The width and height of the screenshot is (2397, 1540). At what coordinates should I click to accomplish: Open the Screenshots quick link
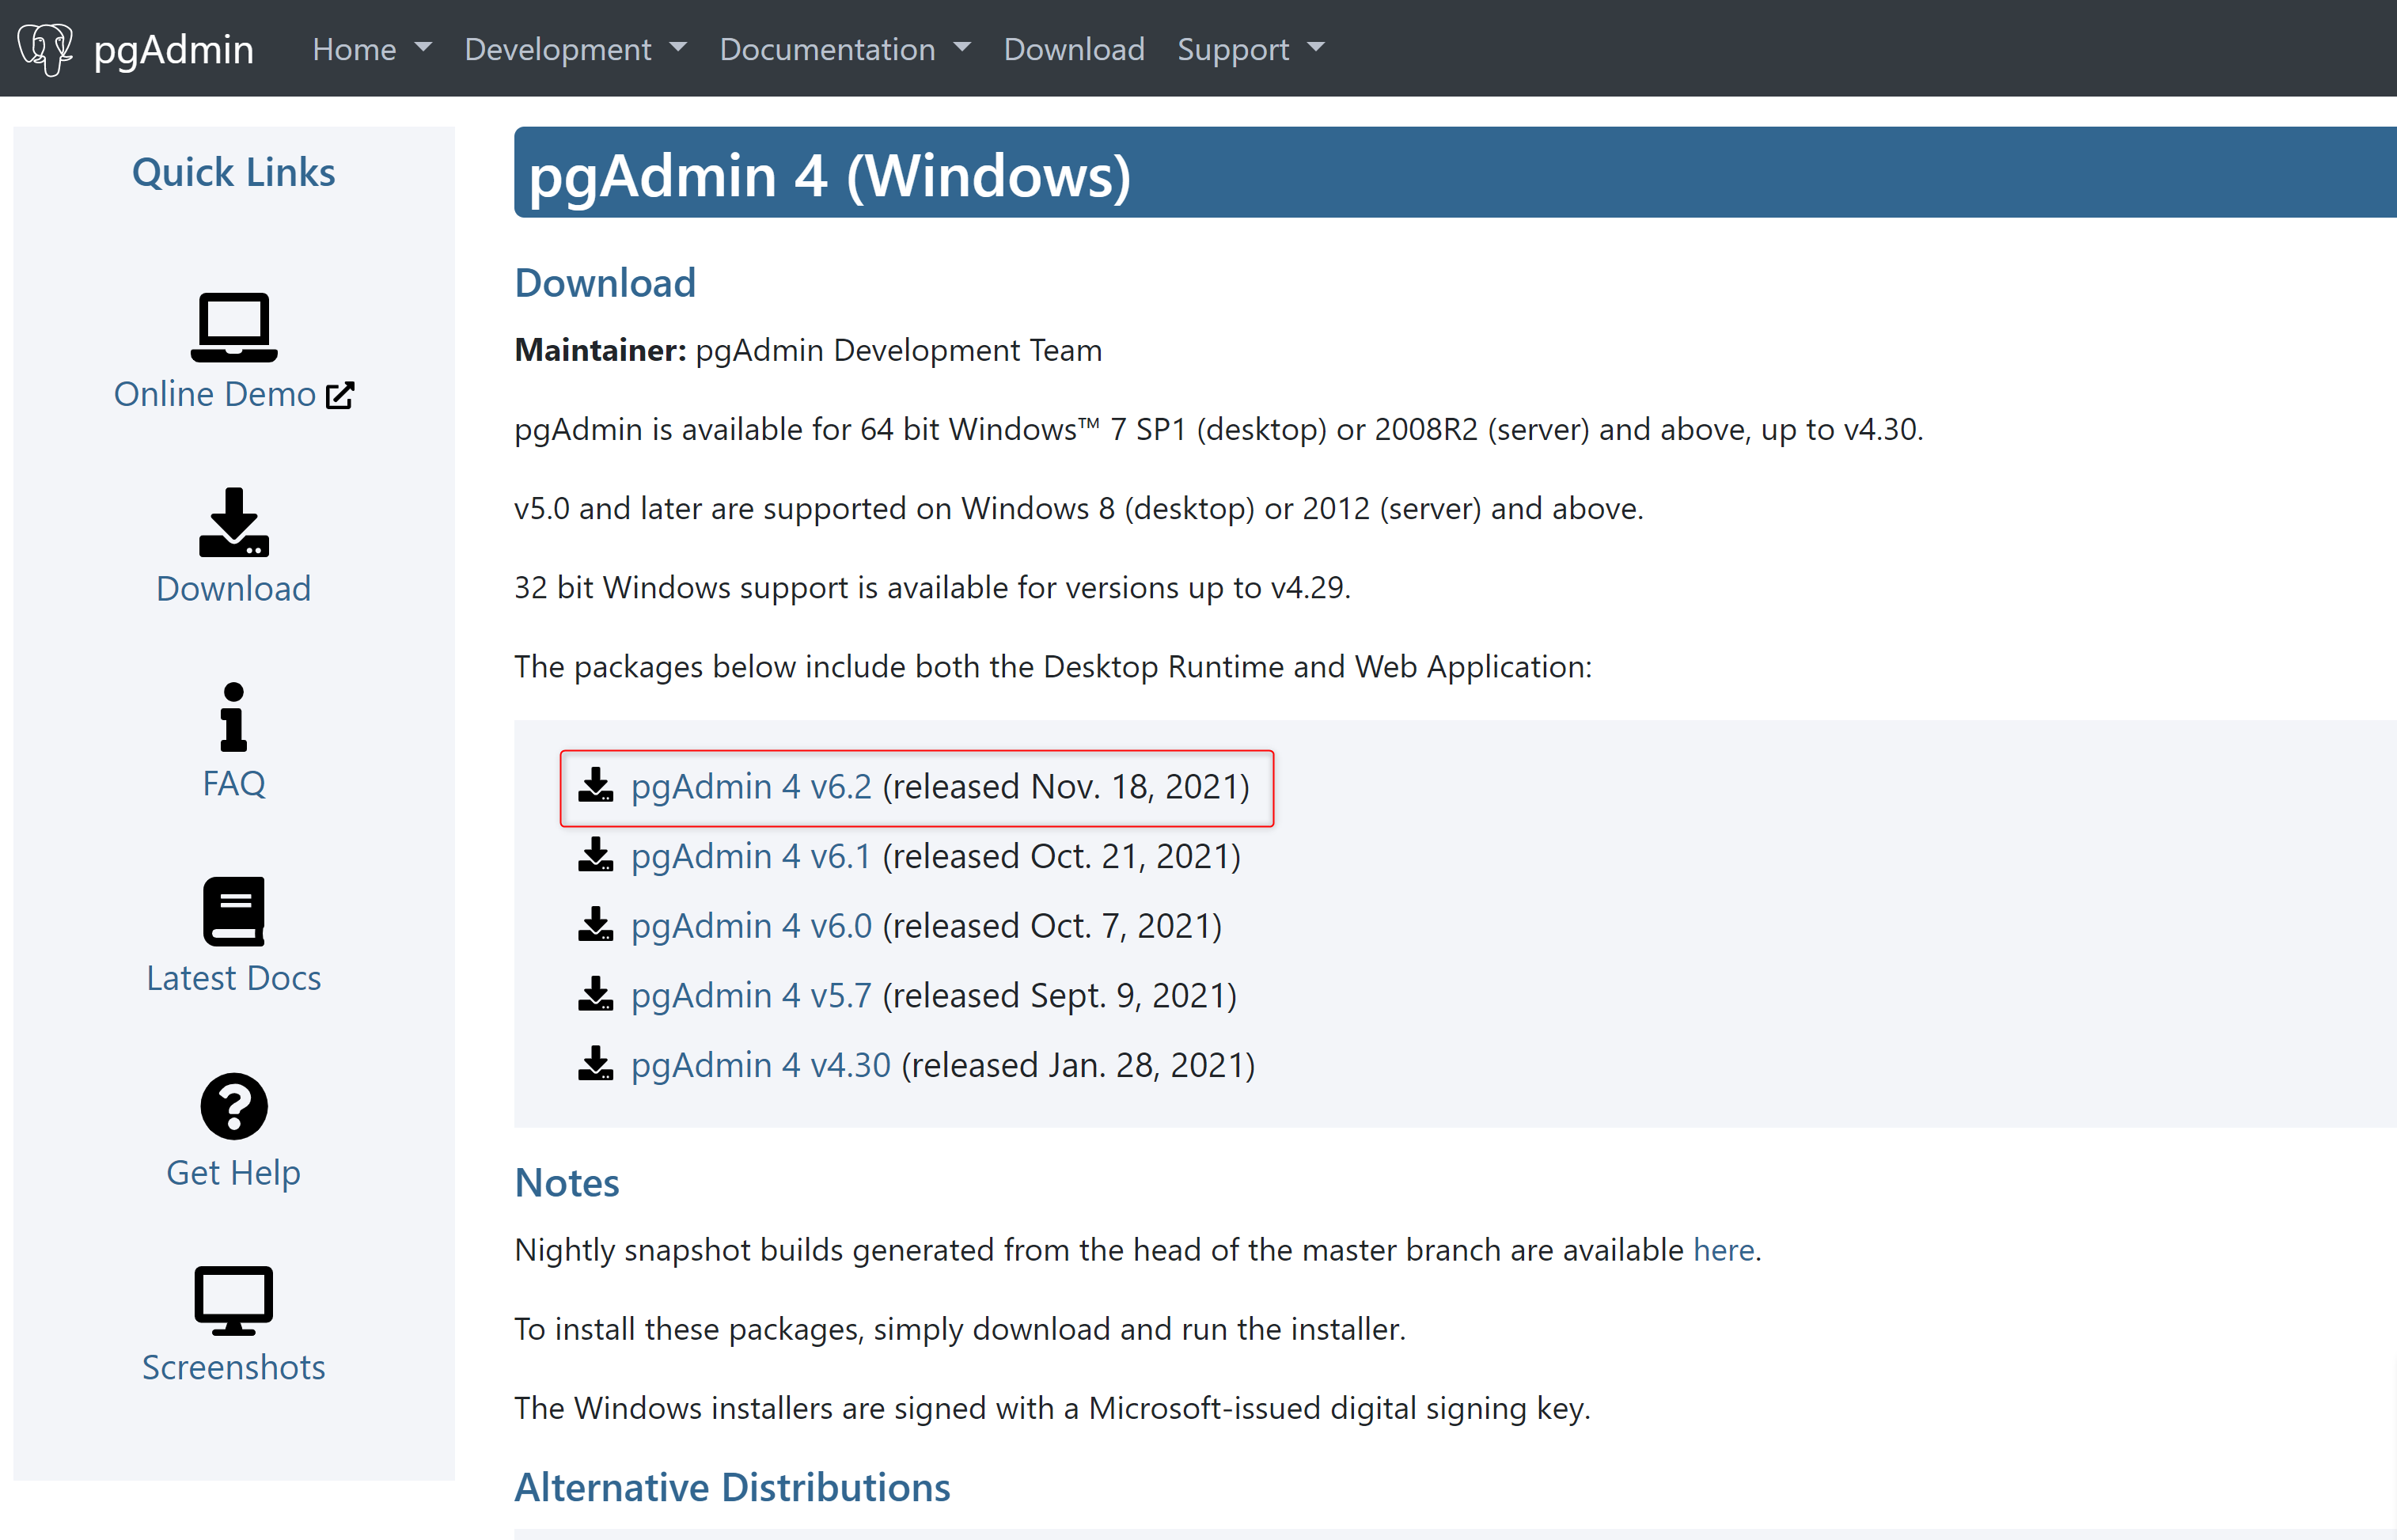point(234,1367)
